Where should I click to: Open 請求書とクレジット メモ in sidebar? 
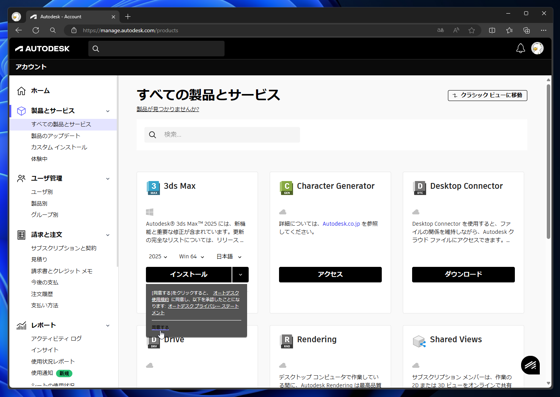click(x=62, y=271)
